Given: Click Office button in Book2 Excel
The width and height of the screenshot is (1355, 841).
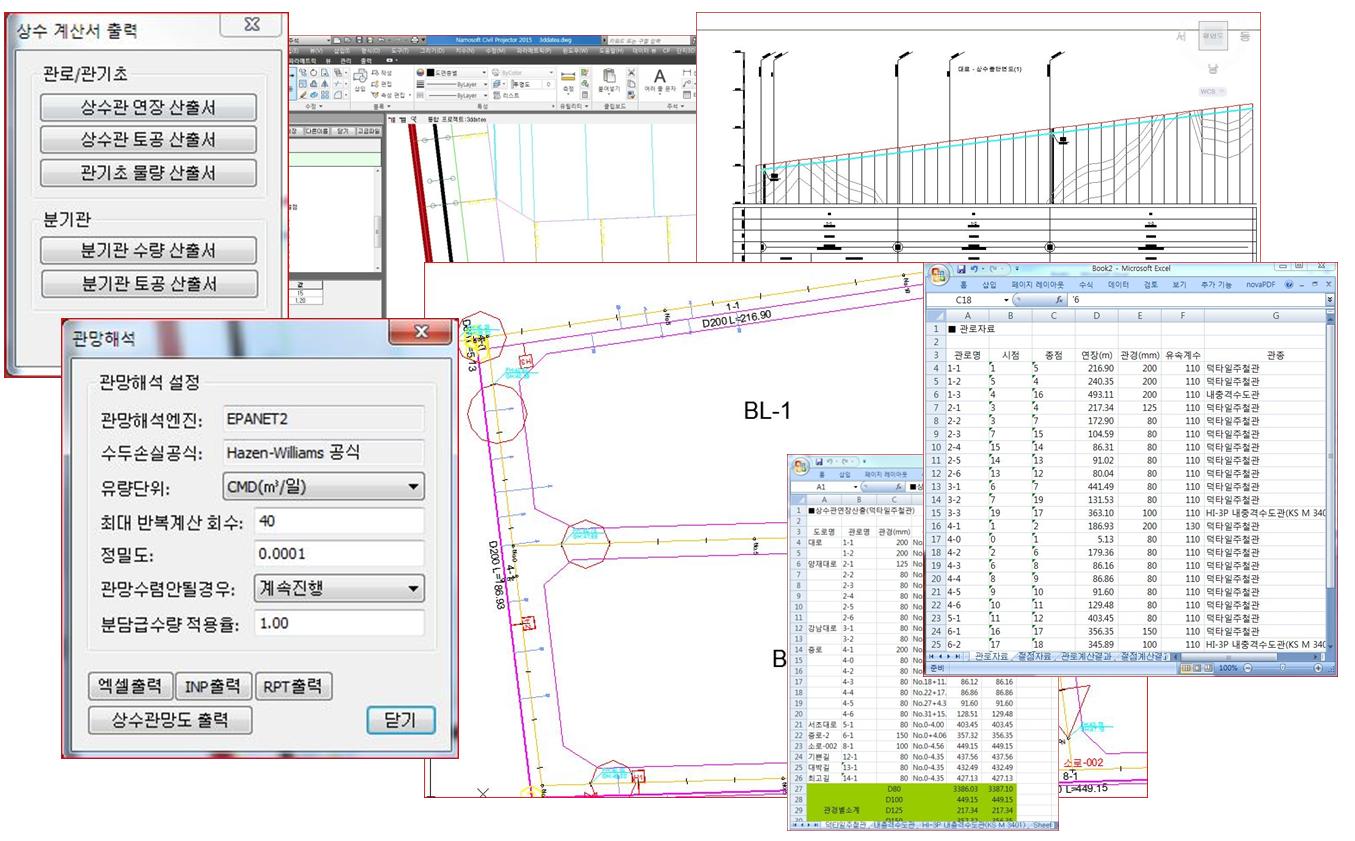Looking at the screenshot, I should [x=938, y=277].
